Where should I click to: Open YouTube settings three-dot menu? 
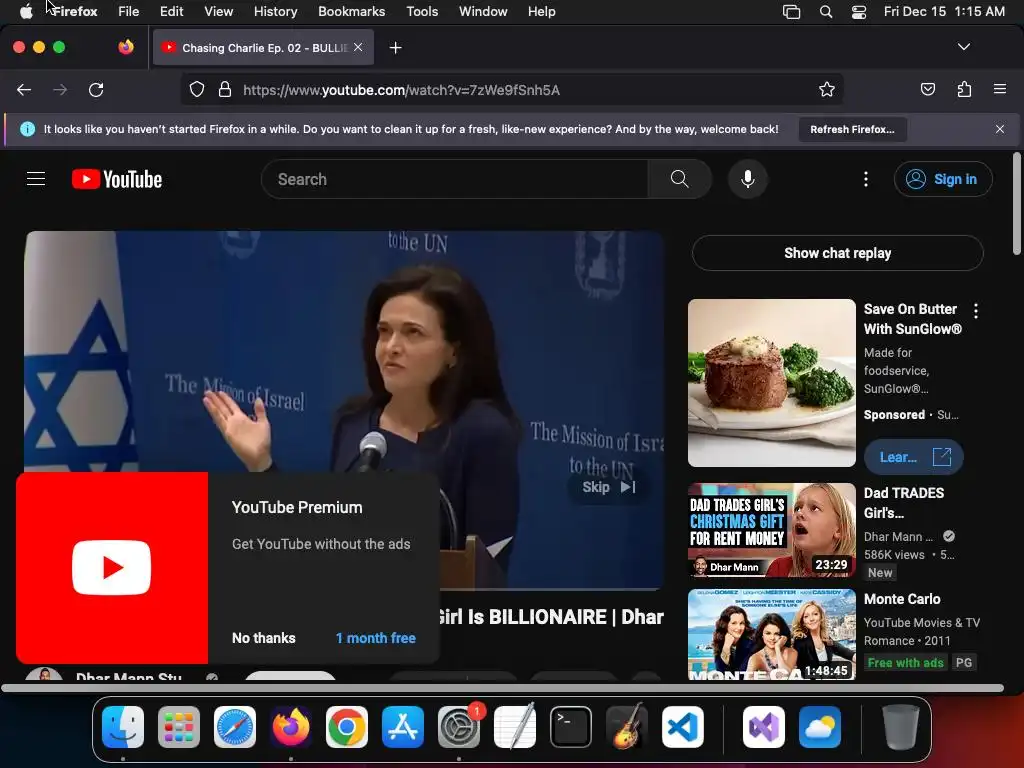(x=866, y=179)
